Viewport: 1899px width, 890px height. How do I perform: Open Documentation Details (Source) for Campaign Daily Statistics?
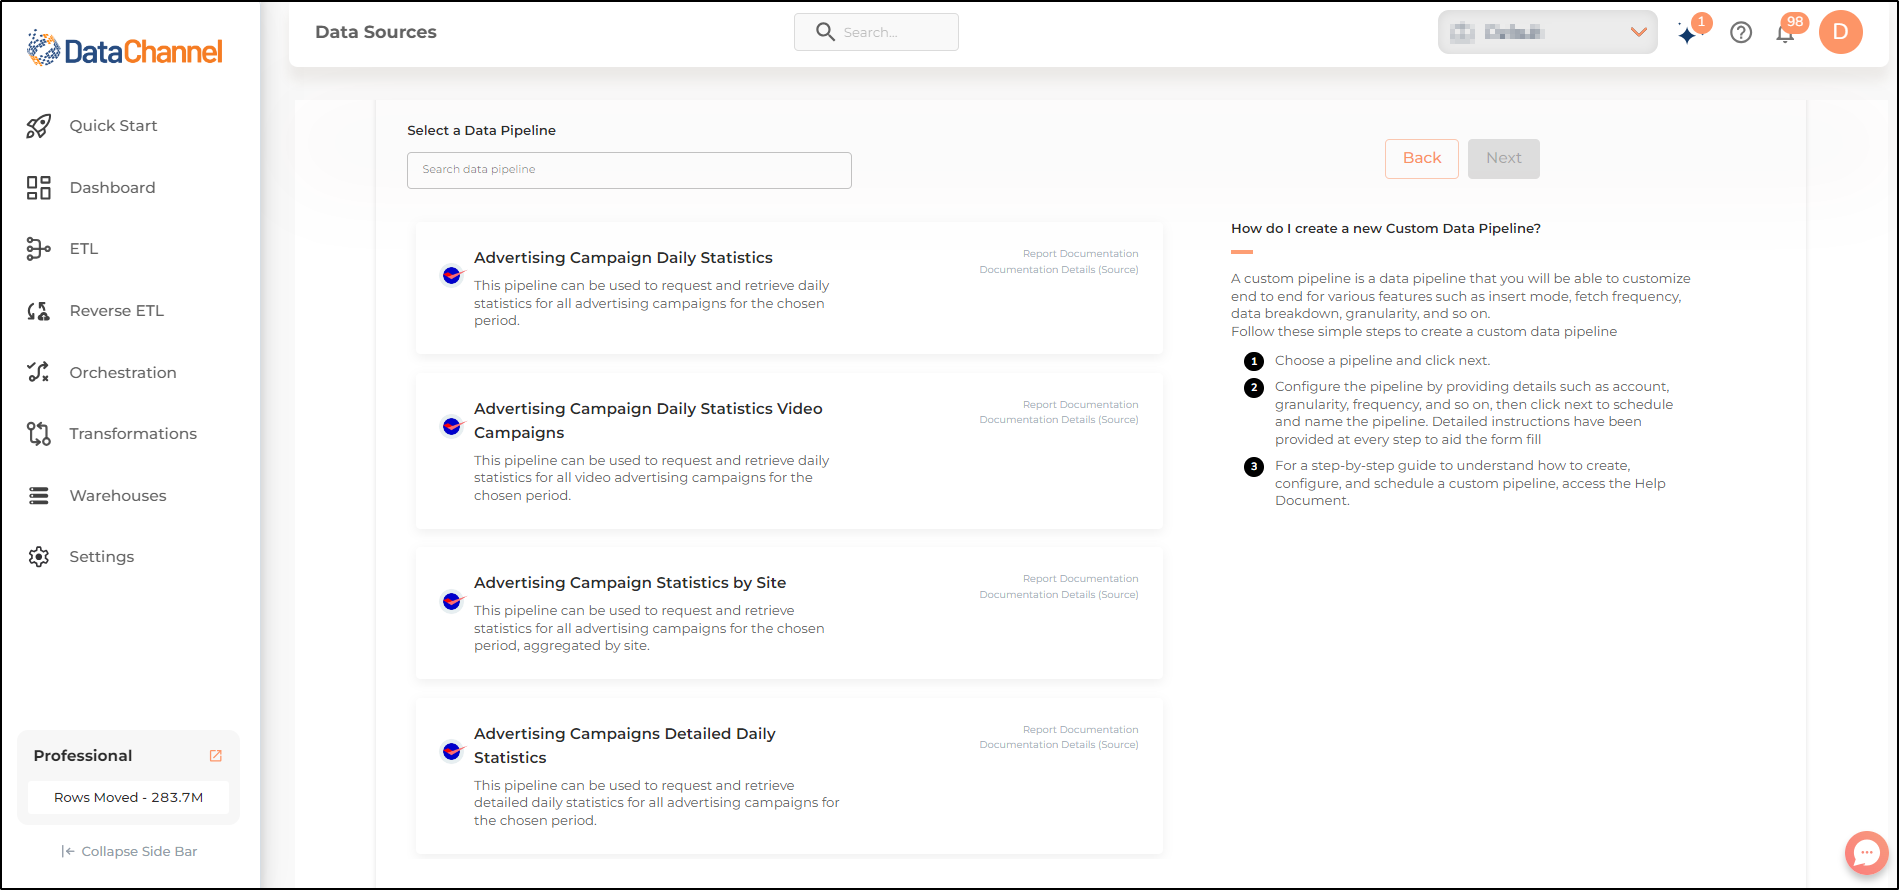1058,270
